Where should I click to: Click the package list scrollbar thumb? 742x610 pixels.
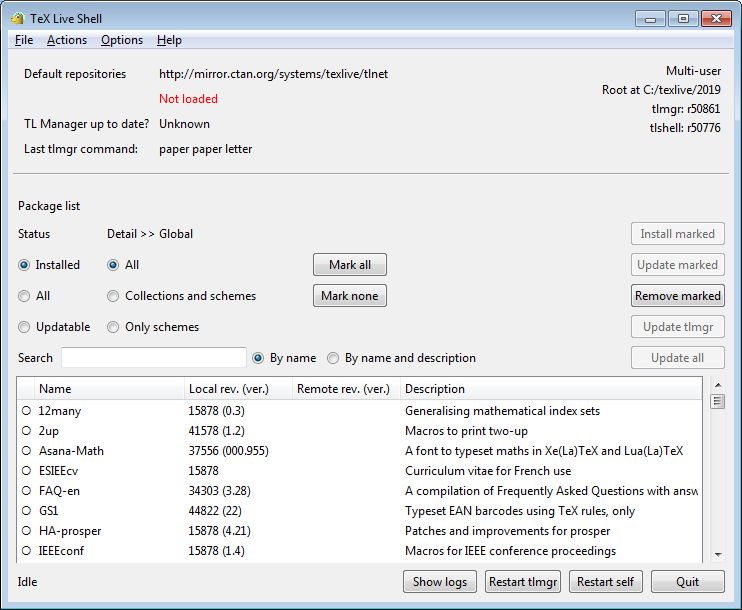[x=717, y=402]
